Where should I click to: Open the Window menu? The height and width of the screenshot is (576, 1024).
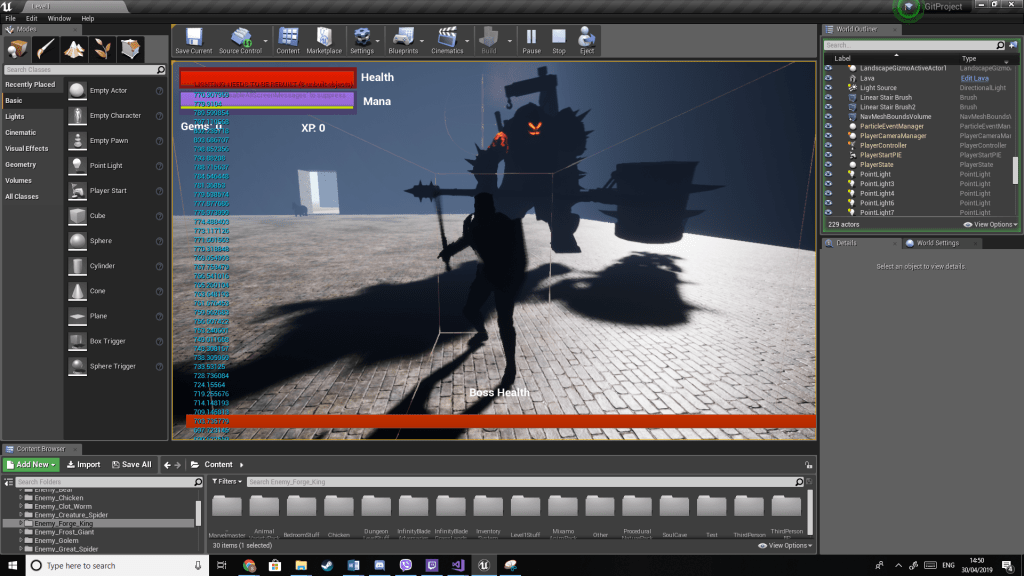pos(59,18)
